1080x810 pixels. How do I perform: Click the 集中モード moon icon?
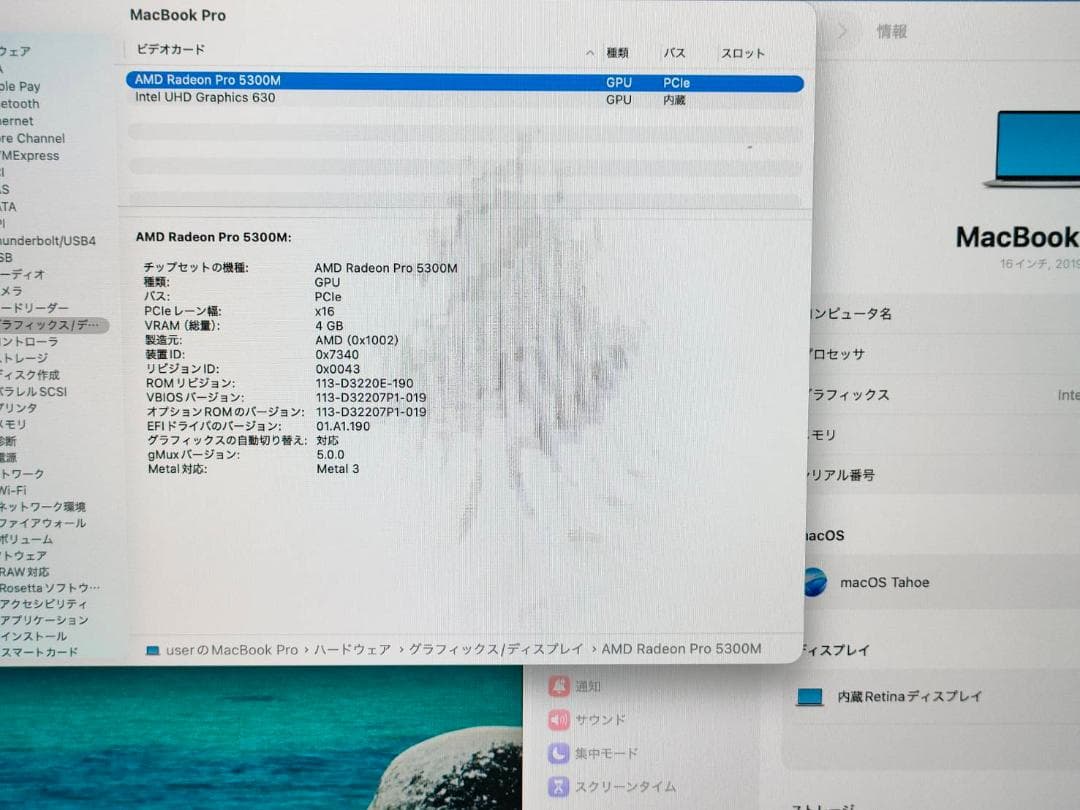[x=559, y=753]
